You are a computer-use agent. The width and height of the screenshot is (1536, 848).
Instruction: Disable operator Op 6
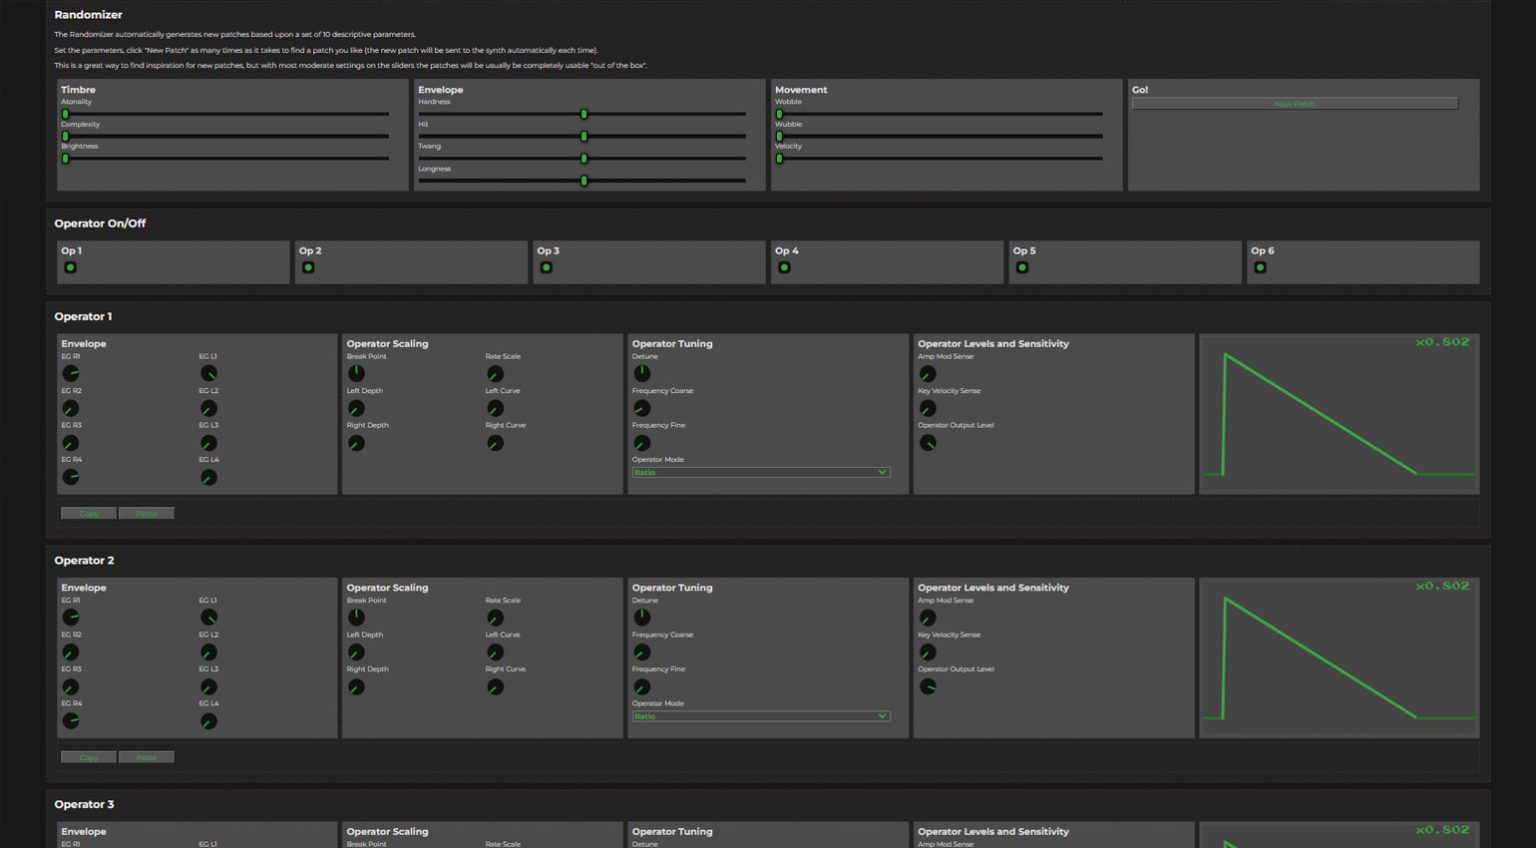coord(1260,268)
